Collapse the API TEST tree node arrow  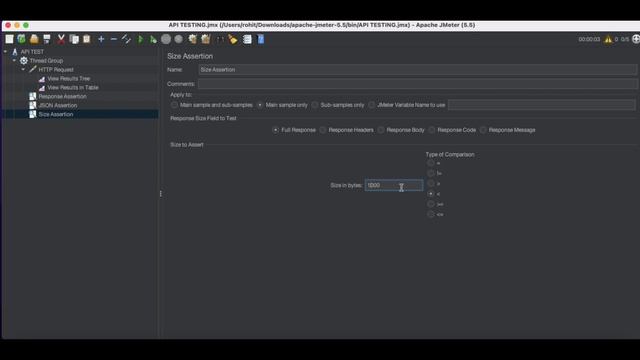(5, 52)
